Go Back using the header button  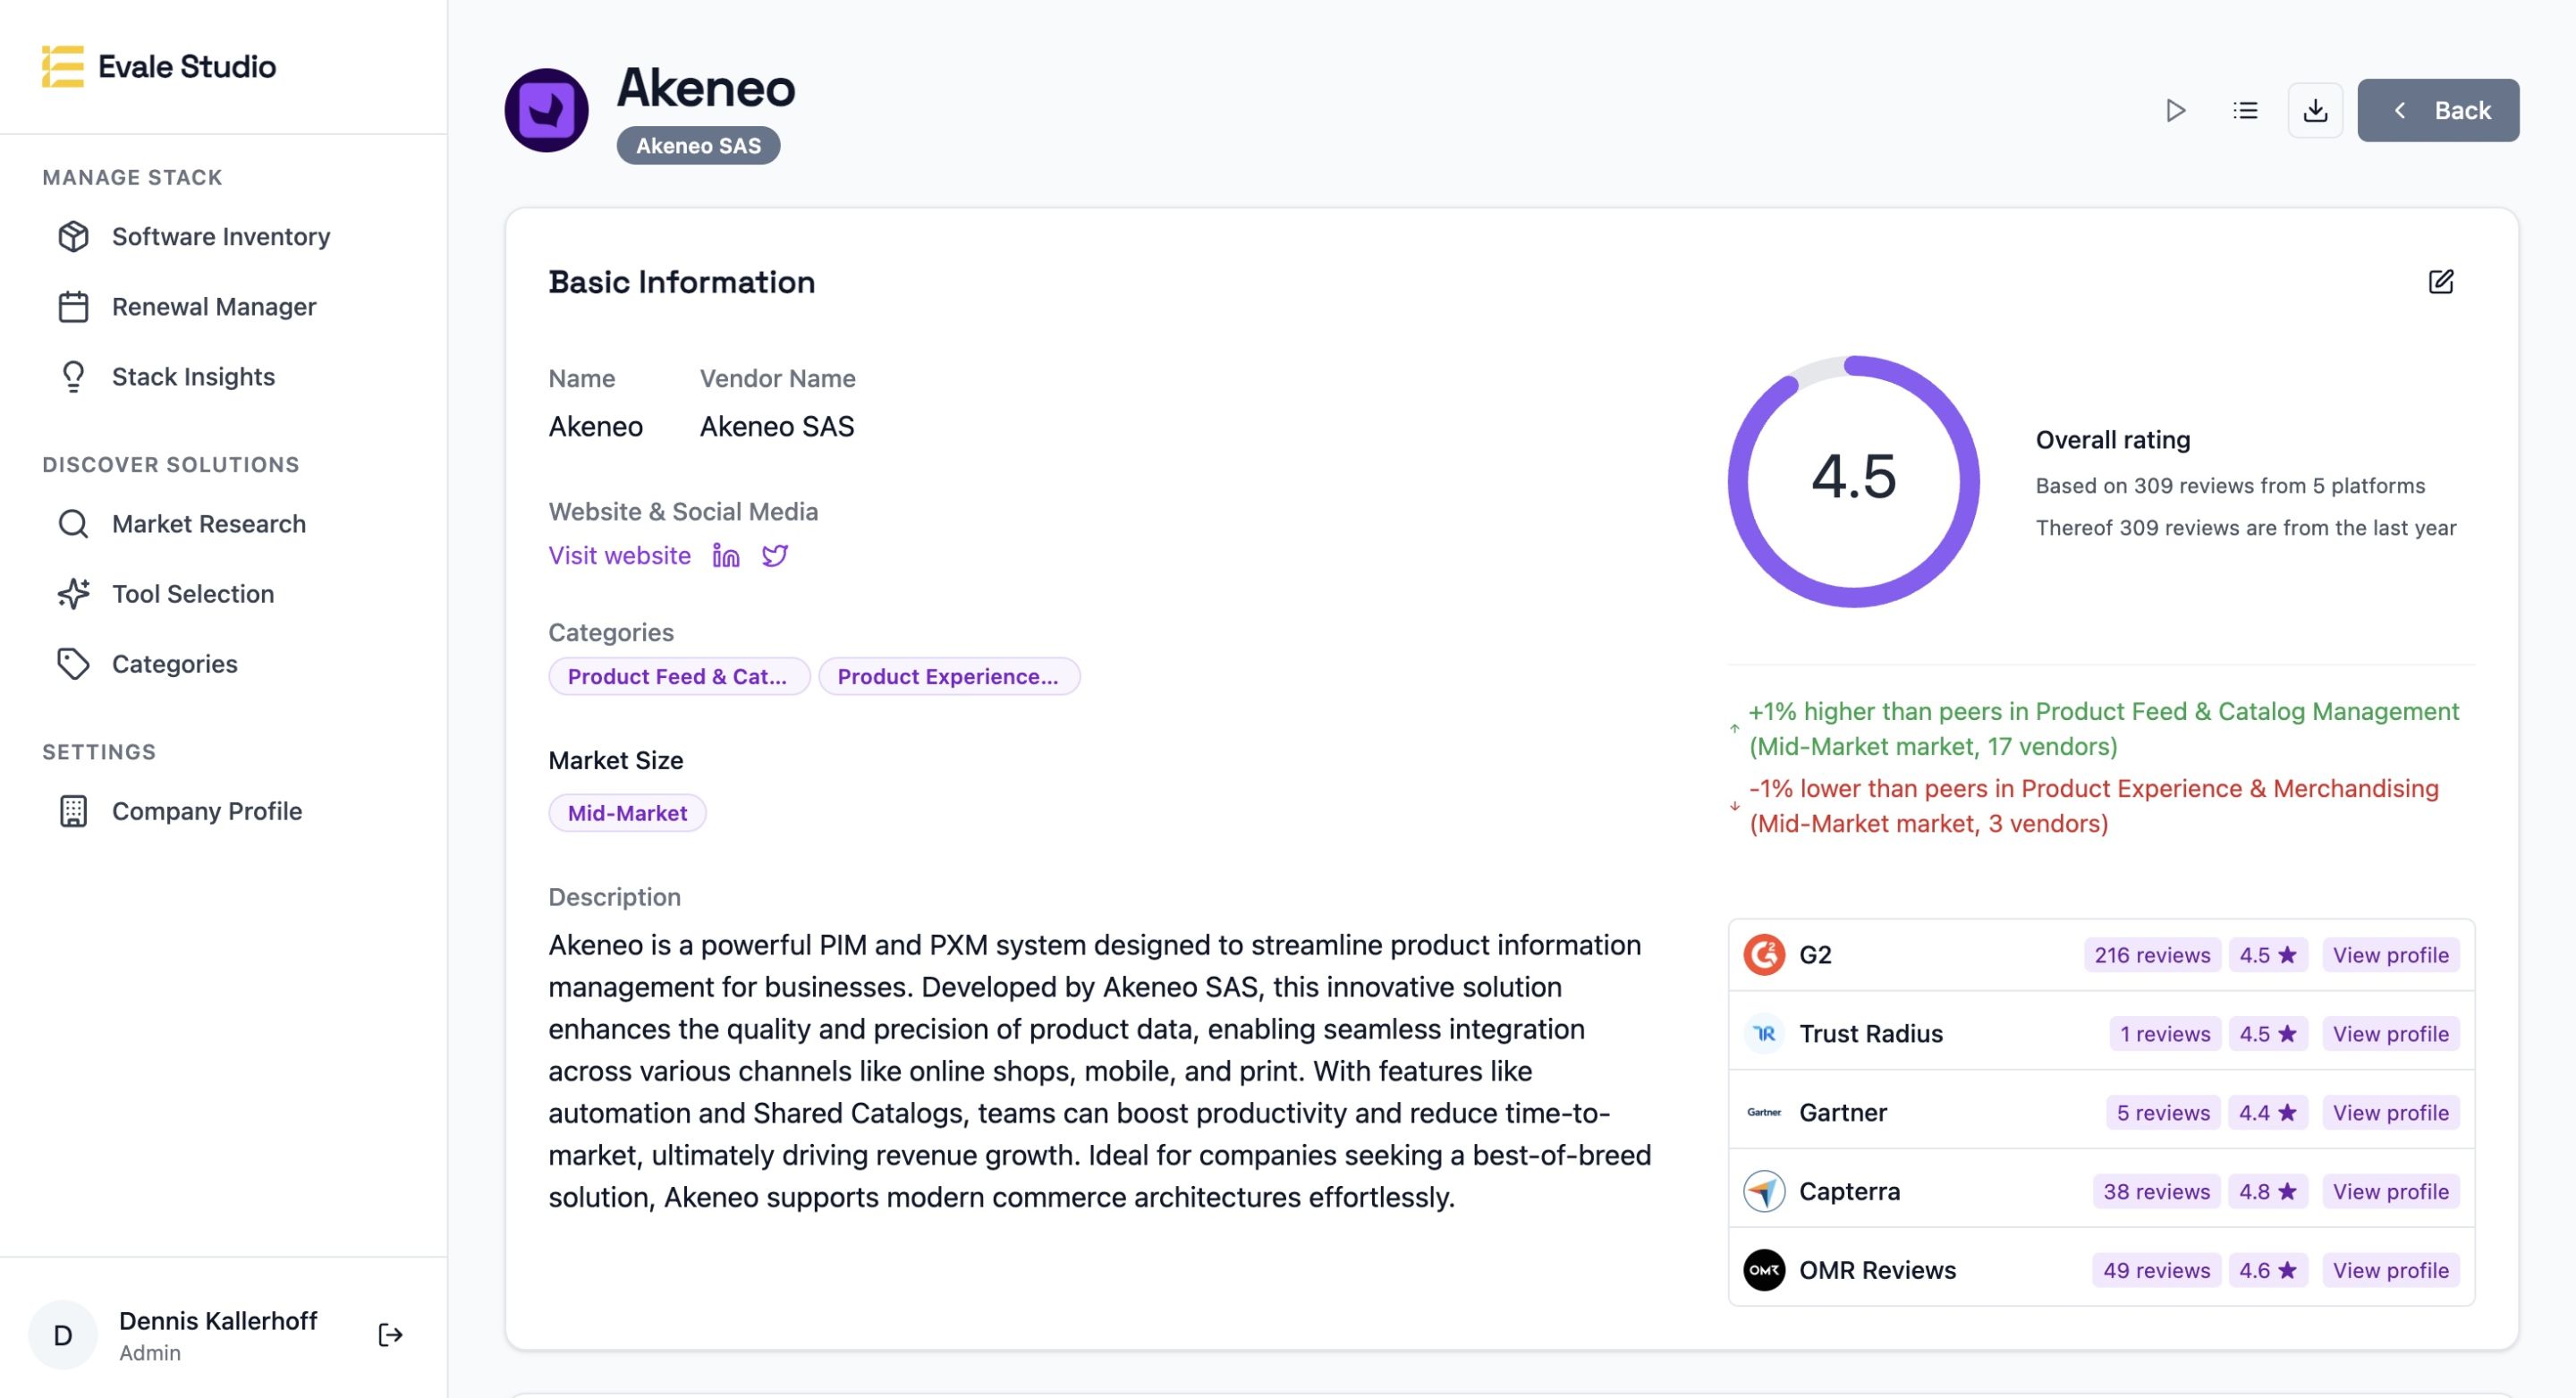tap(2438, 110)
